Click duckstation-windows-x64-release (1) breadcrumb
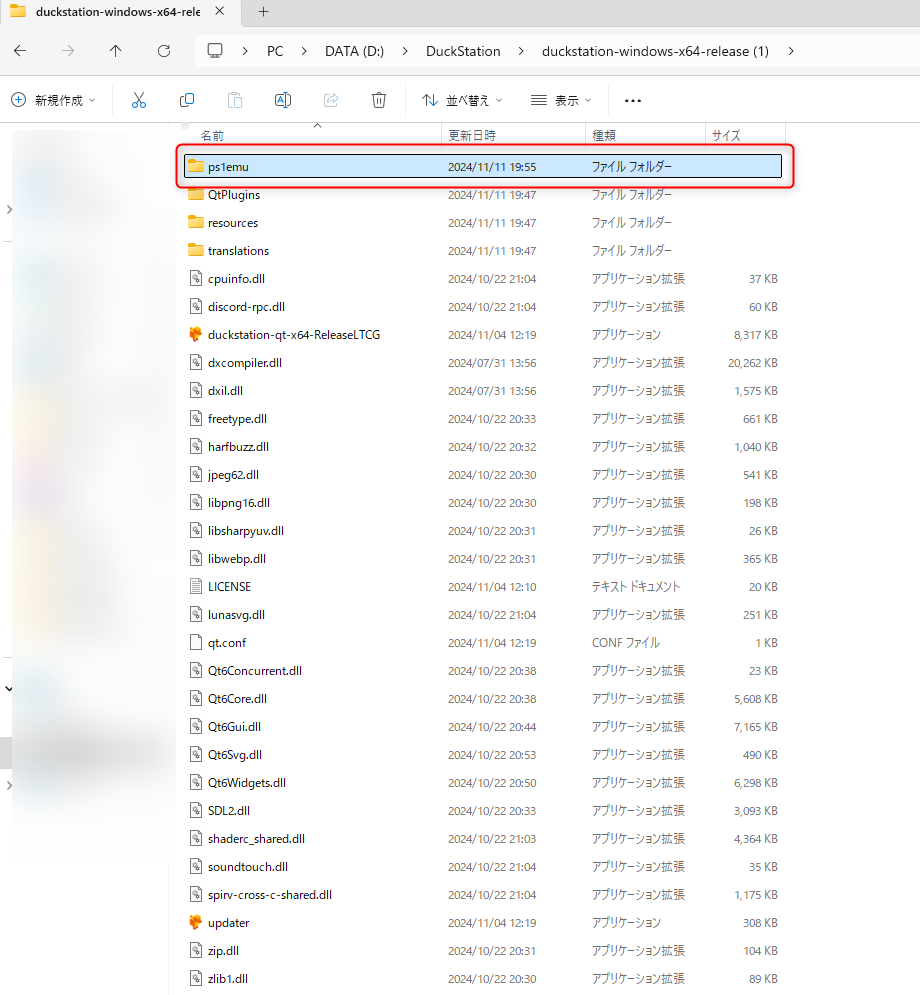 655,51
